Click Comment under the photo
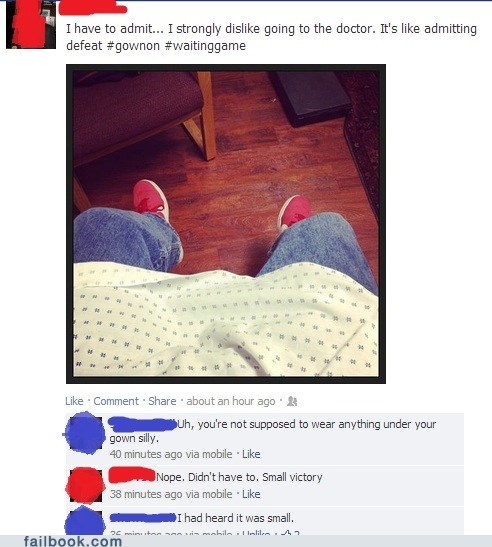This screenshot has height=547, width=492. pos(116,401)
